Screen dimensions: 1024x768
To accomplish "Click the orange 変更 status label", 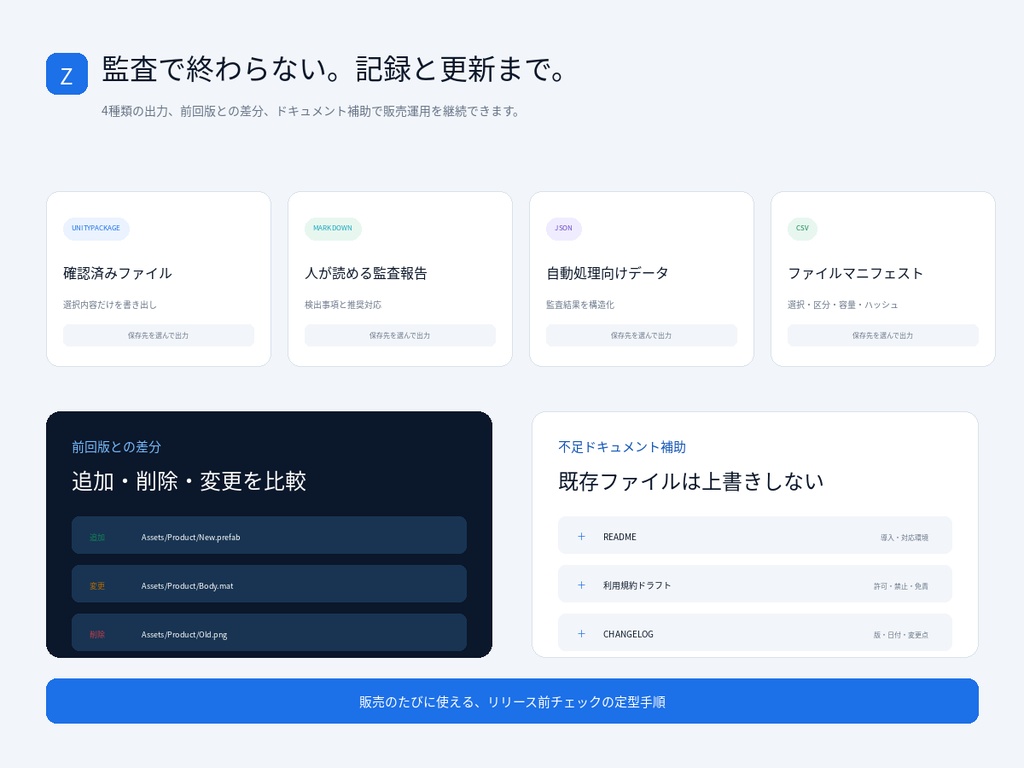I will coord(97,586).
